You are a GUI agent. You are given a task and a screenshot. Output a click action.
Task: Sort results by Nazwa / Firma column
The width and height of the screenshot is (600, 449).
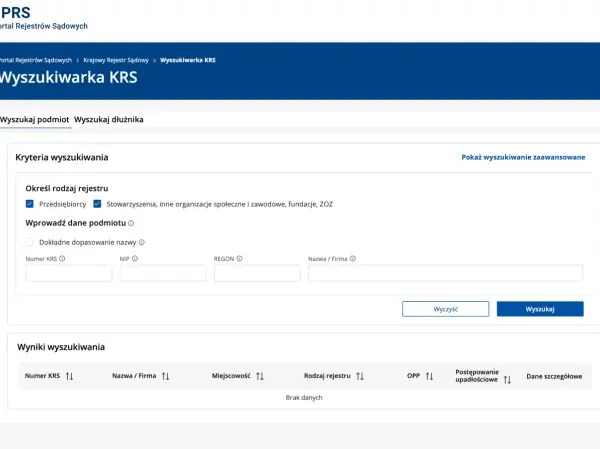tap(165, 376)
